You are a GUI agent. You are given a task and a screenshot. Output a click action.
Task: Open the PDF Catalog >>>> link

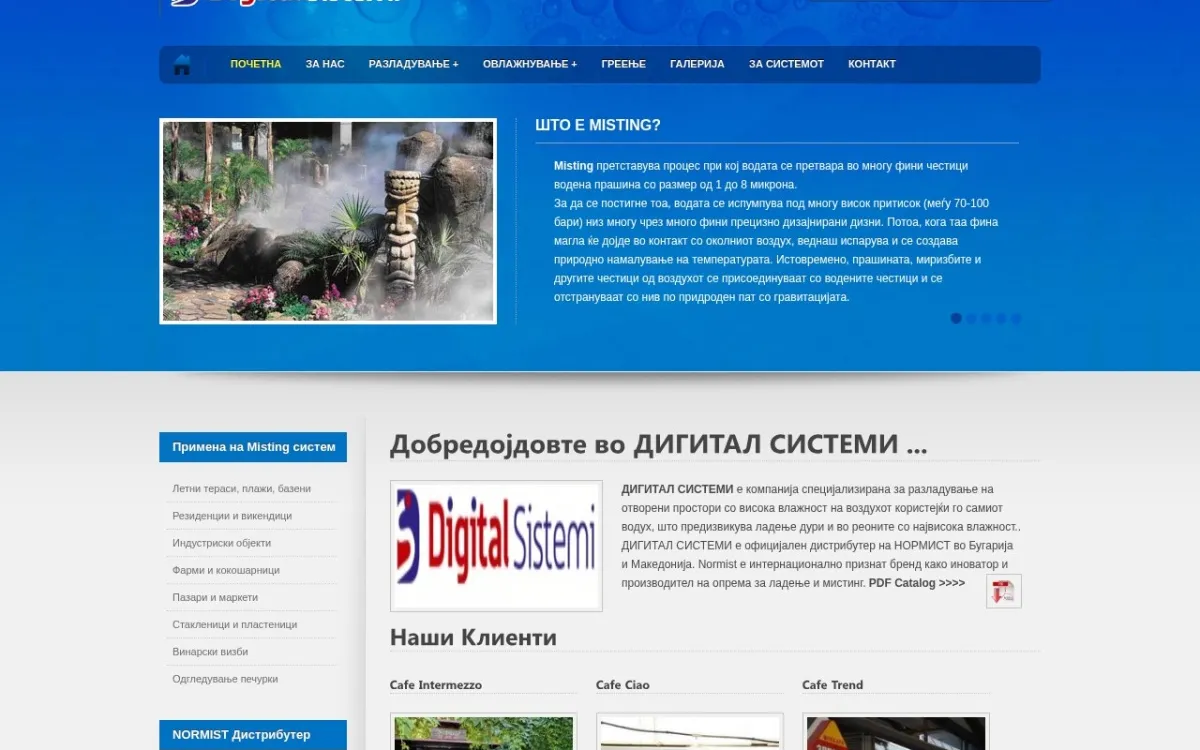click(x=917, y=583)
